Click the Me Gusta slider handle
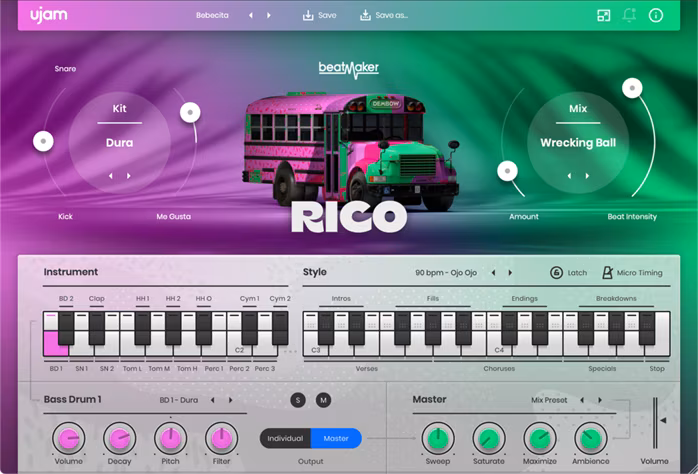Screen dimensions: 698x474 point(190,113)
